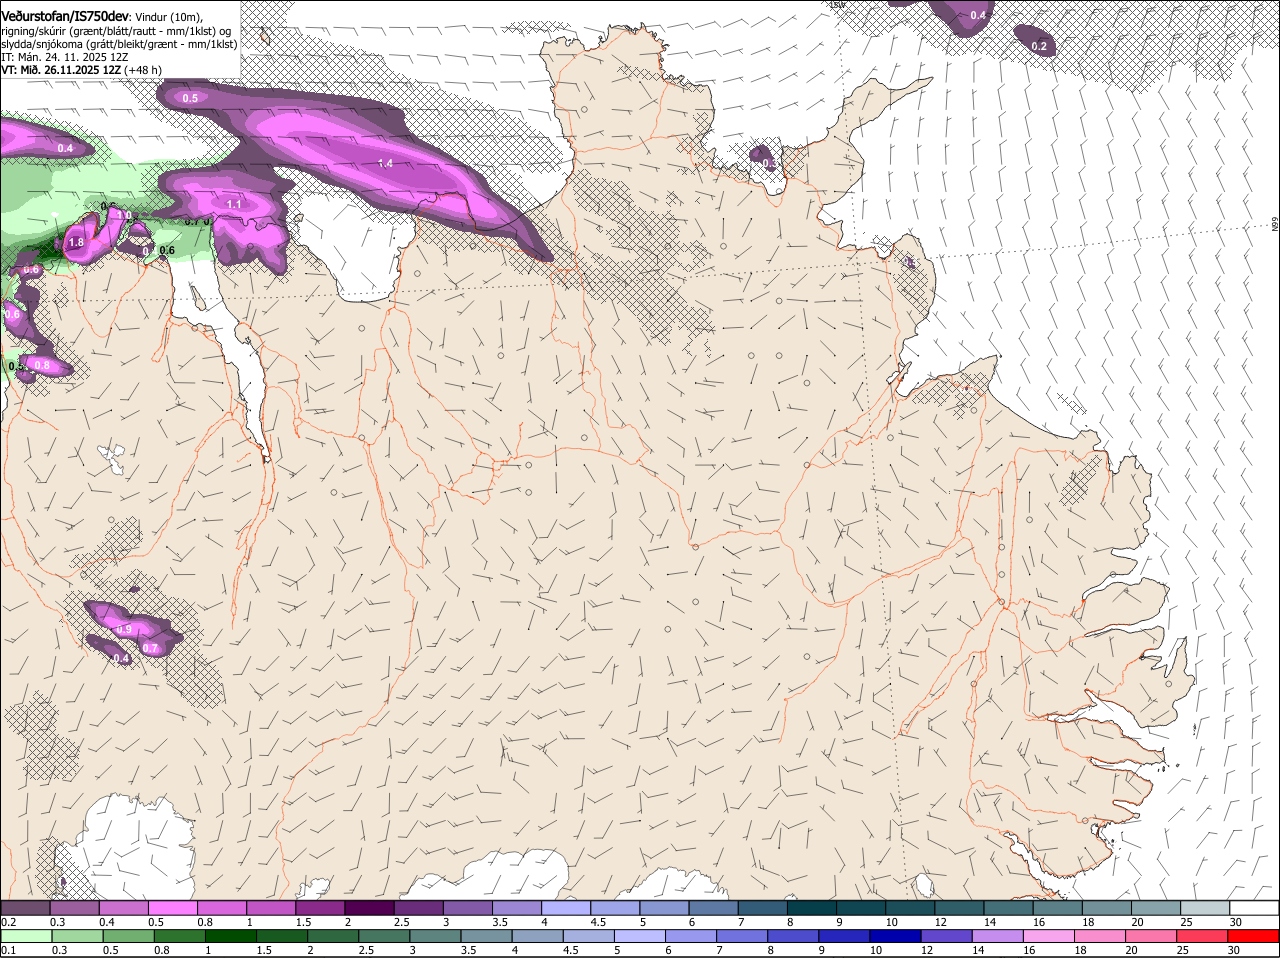
Task: Pick the darkest green 1–1.5 swatch on the green scale
Action: click(230, 936)
